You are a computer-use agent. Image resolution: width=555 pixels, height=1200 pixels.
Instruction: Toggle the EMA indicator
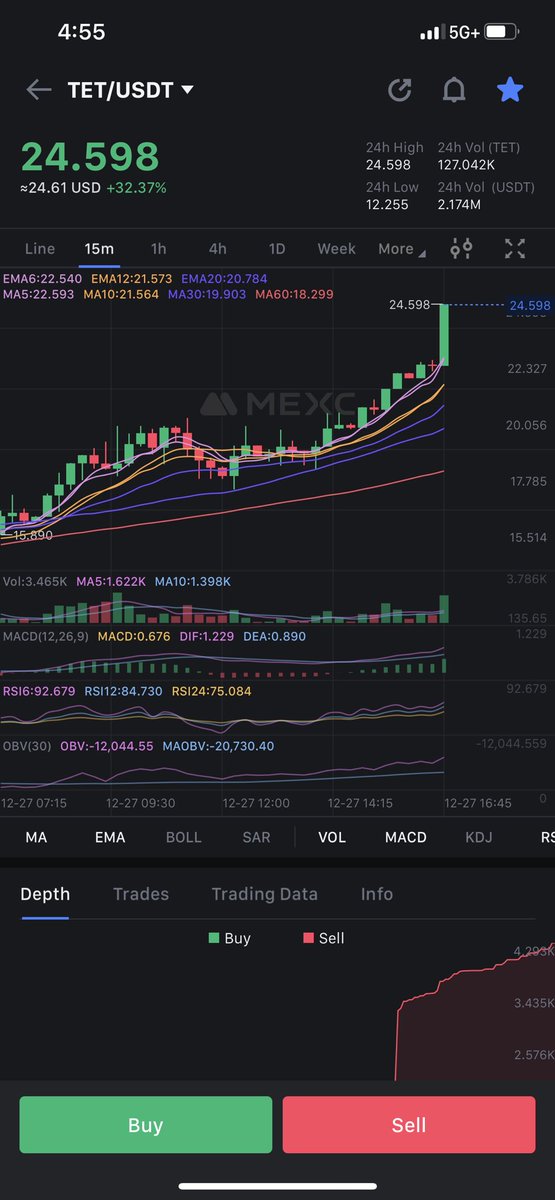click(x=110, y=837)
